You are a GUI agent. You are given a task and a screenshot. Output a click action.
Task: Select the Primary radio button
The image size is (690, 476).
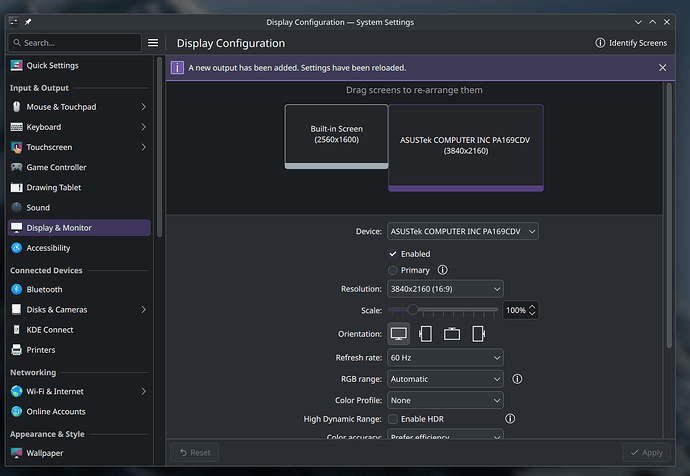[x=393, y=270]
